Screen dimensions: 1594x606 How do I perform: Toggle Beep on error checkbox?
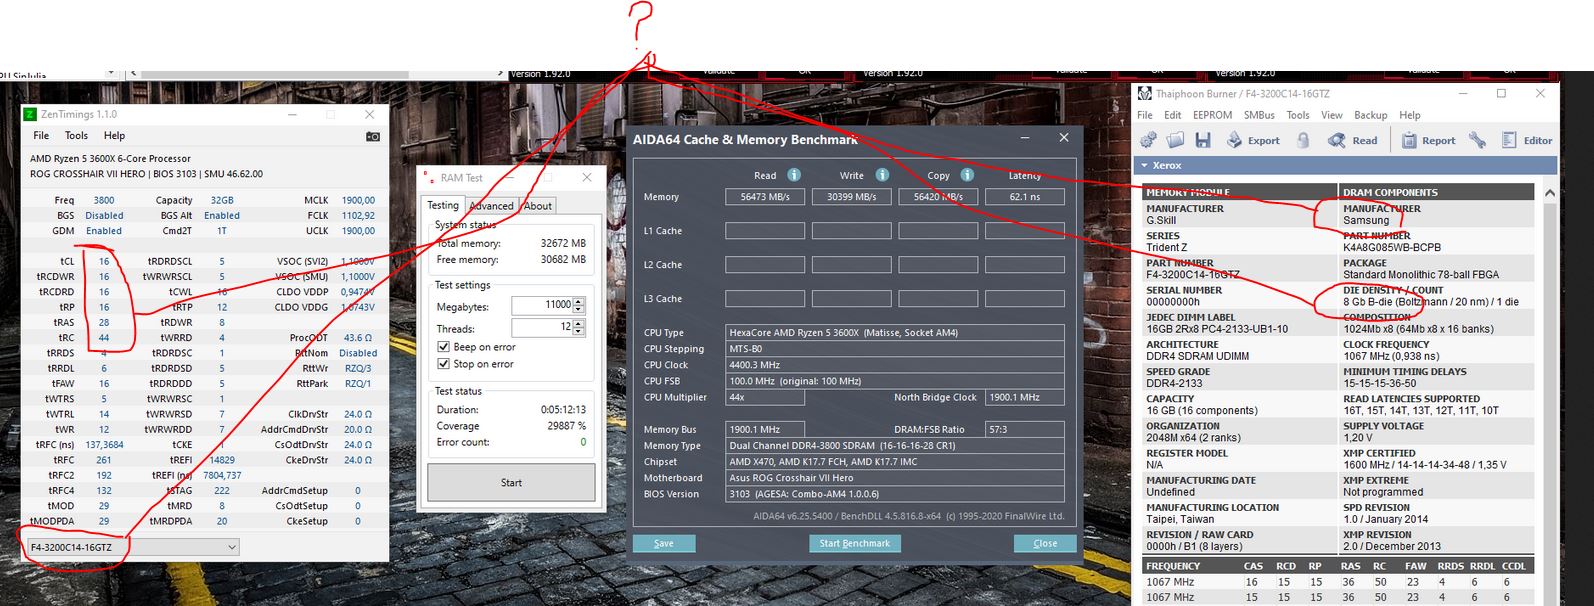point(443,347)
